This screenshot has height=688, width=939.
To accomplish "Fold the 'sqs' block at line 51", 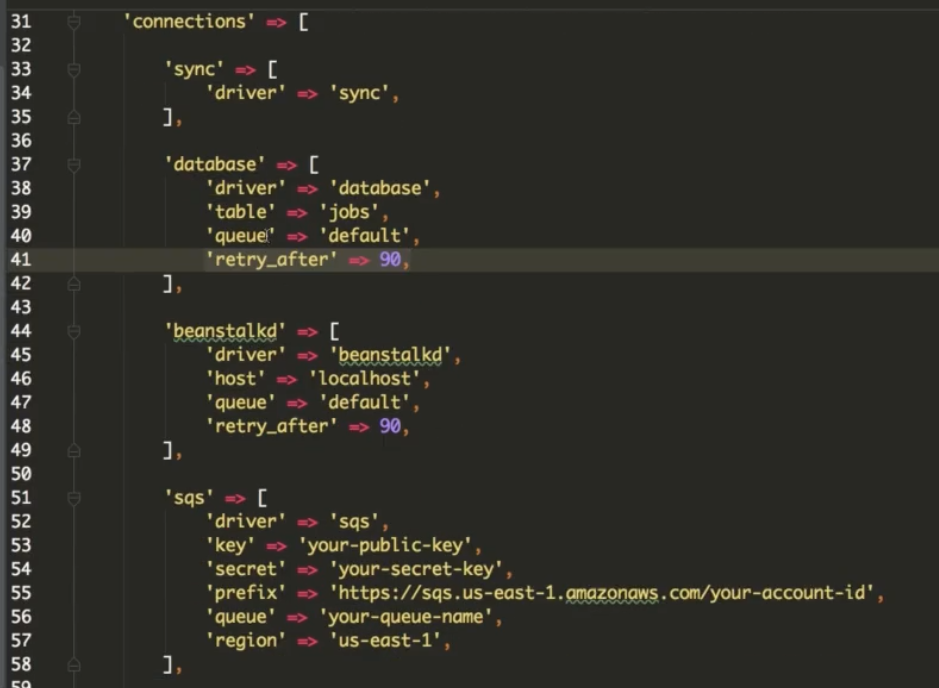I will tap(74, 498).
